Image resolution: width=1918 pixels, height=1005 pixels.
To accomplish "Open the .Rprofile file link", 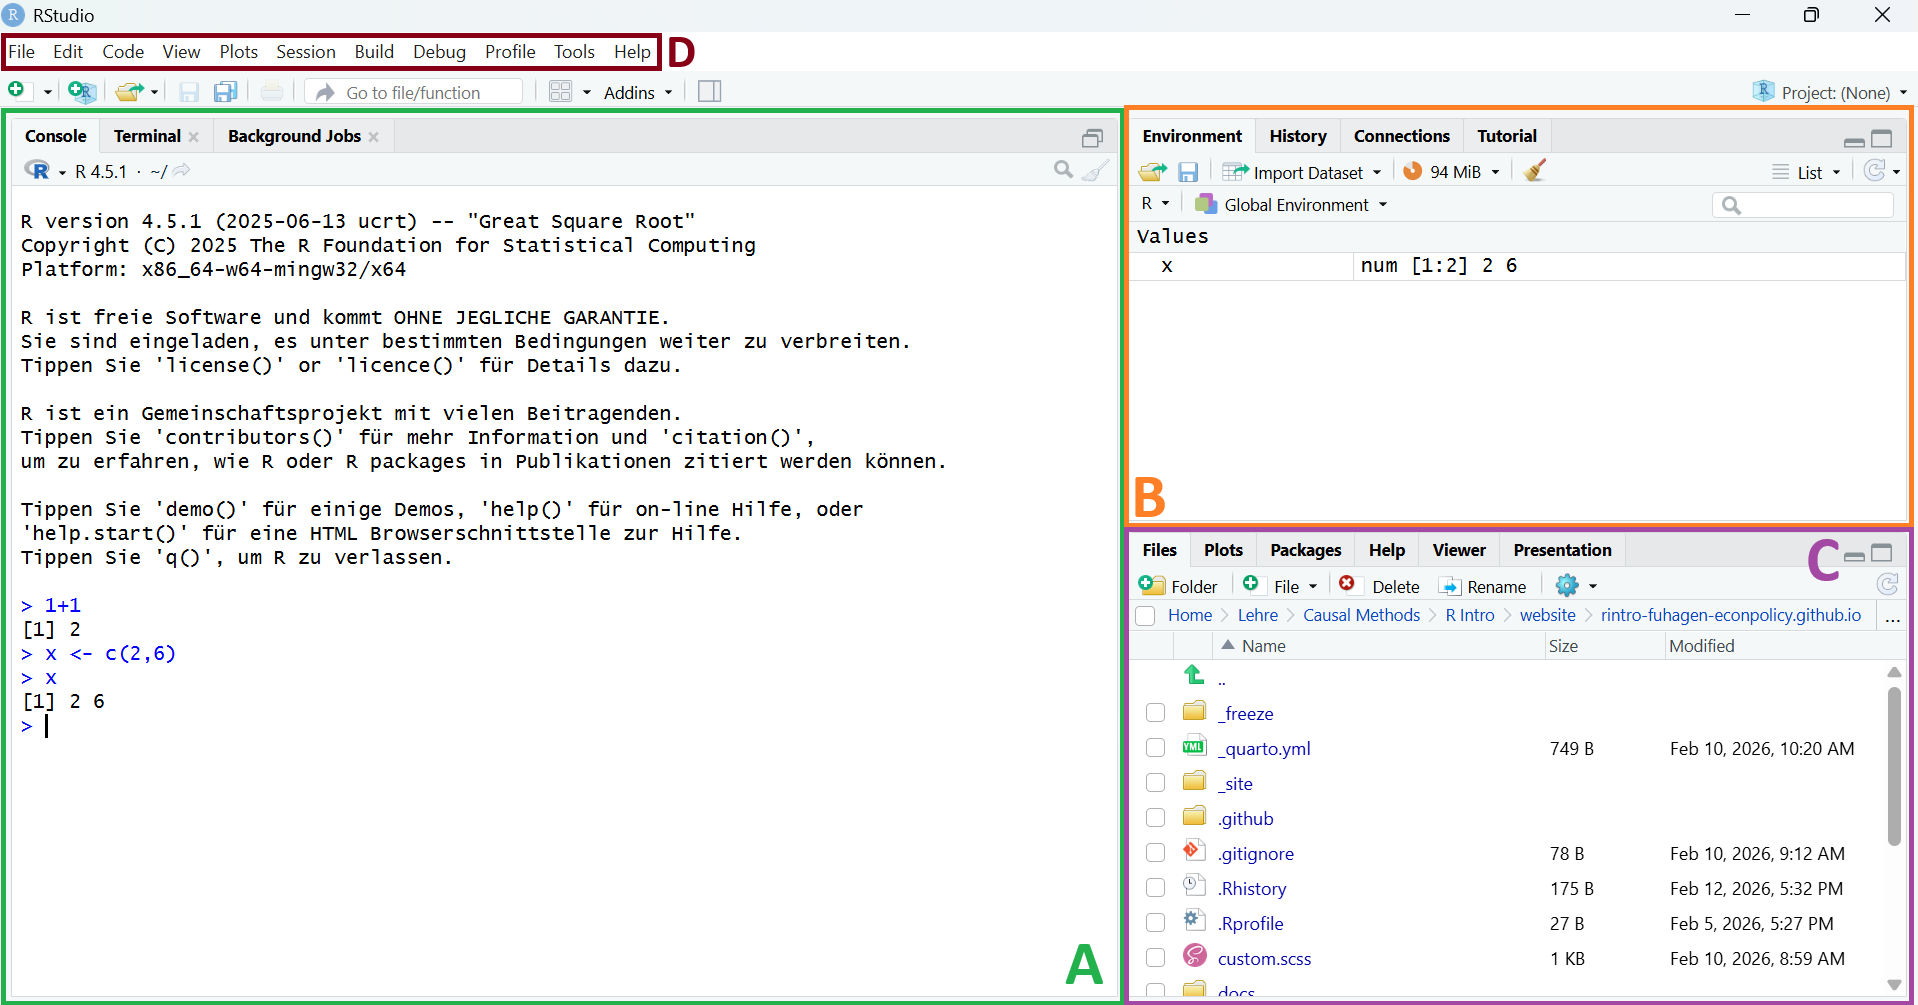I will [x=1250, y=923].
